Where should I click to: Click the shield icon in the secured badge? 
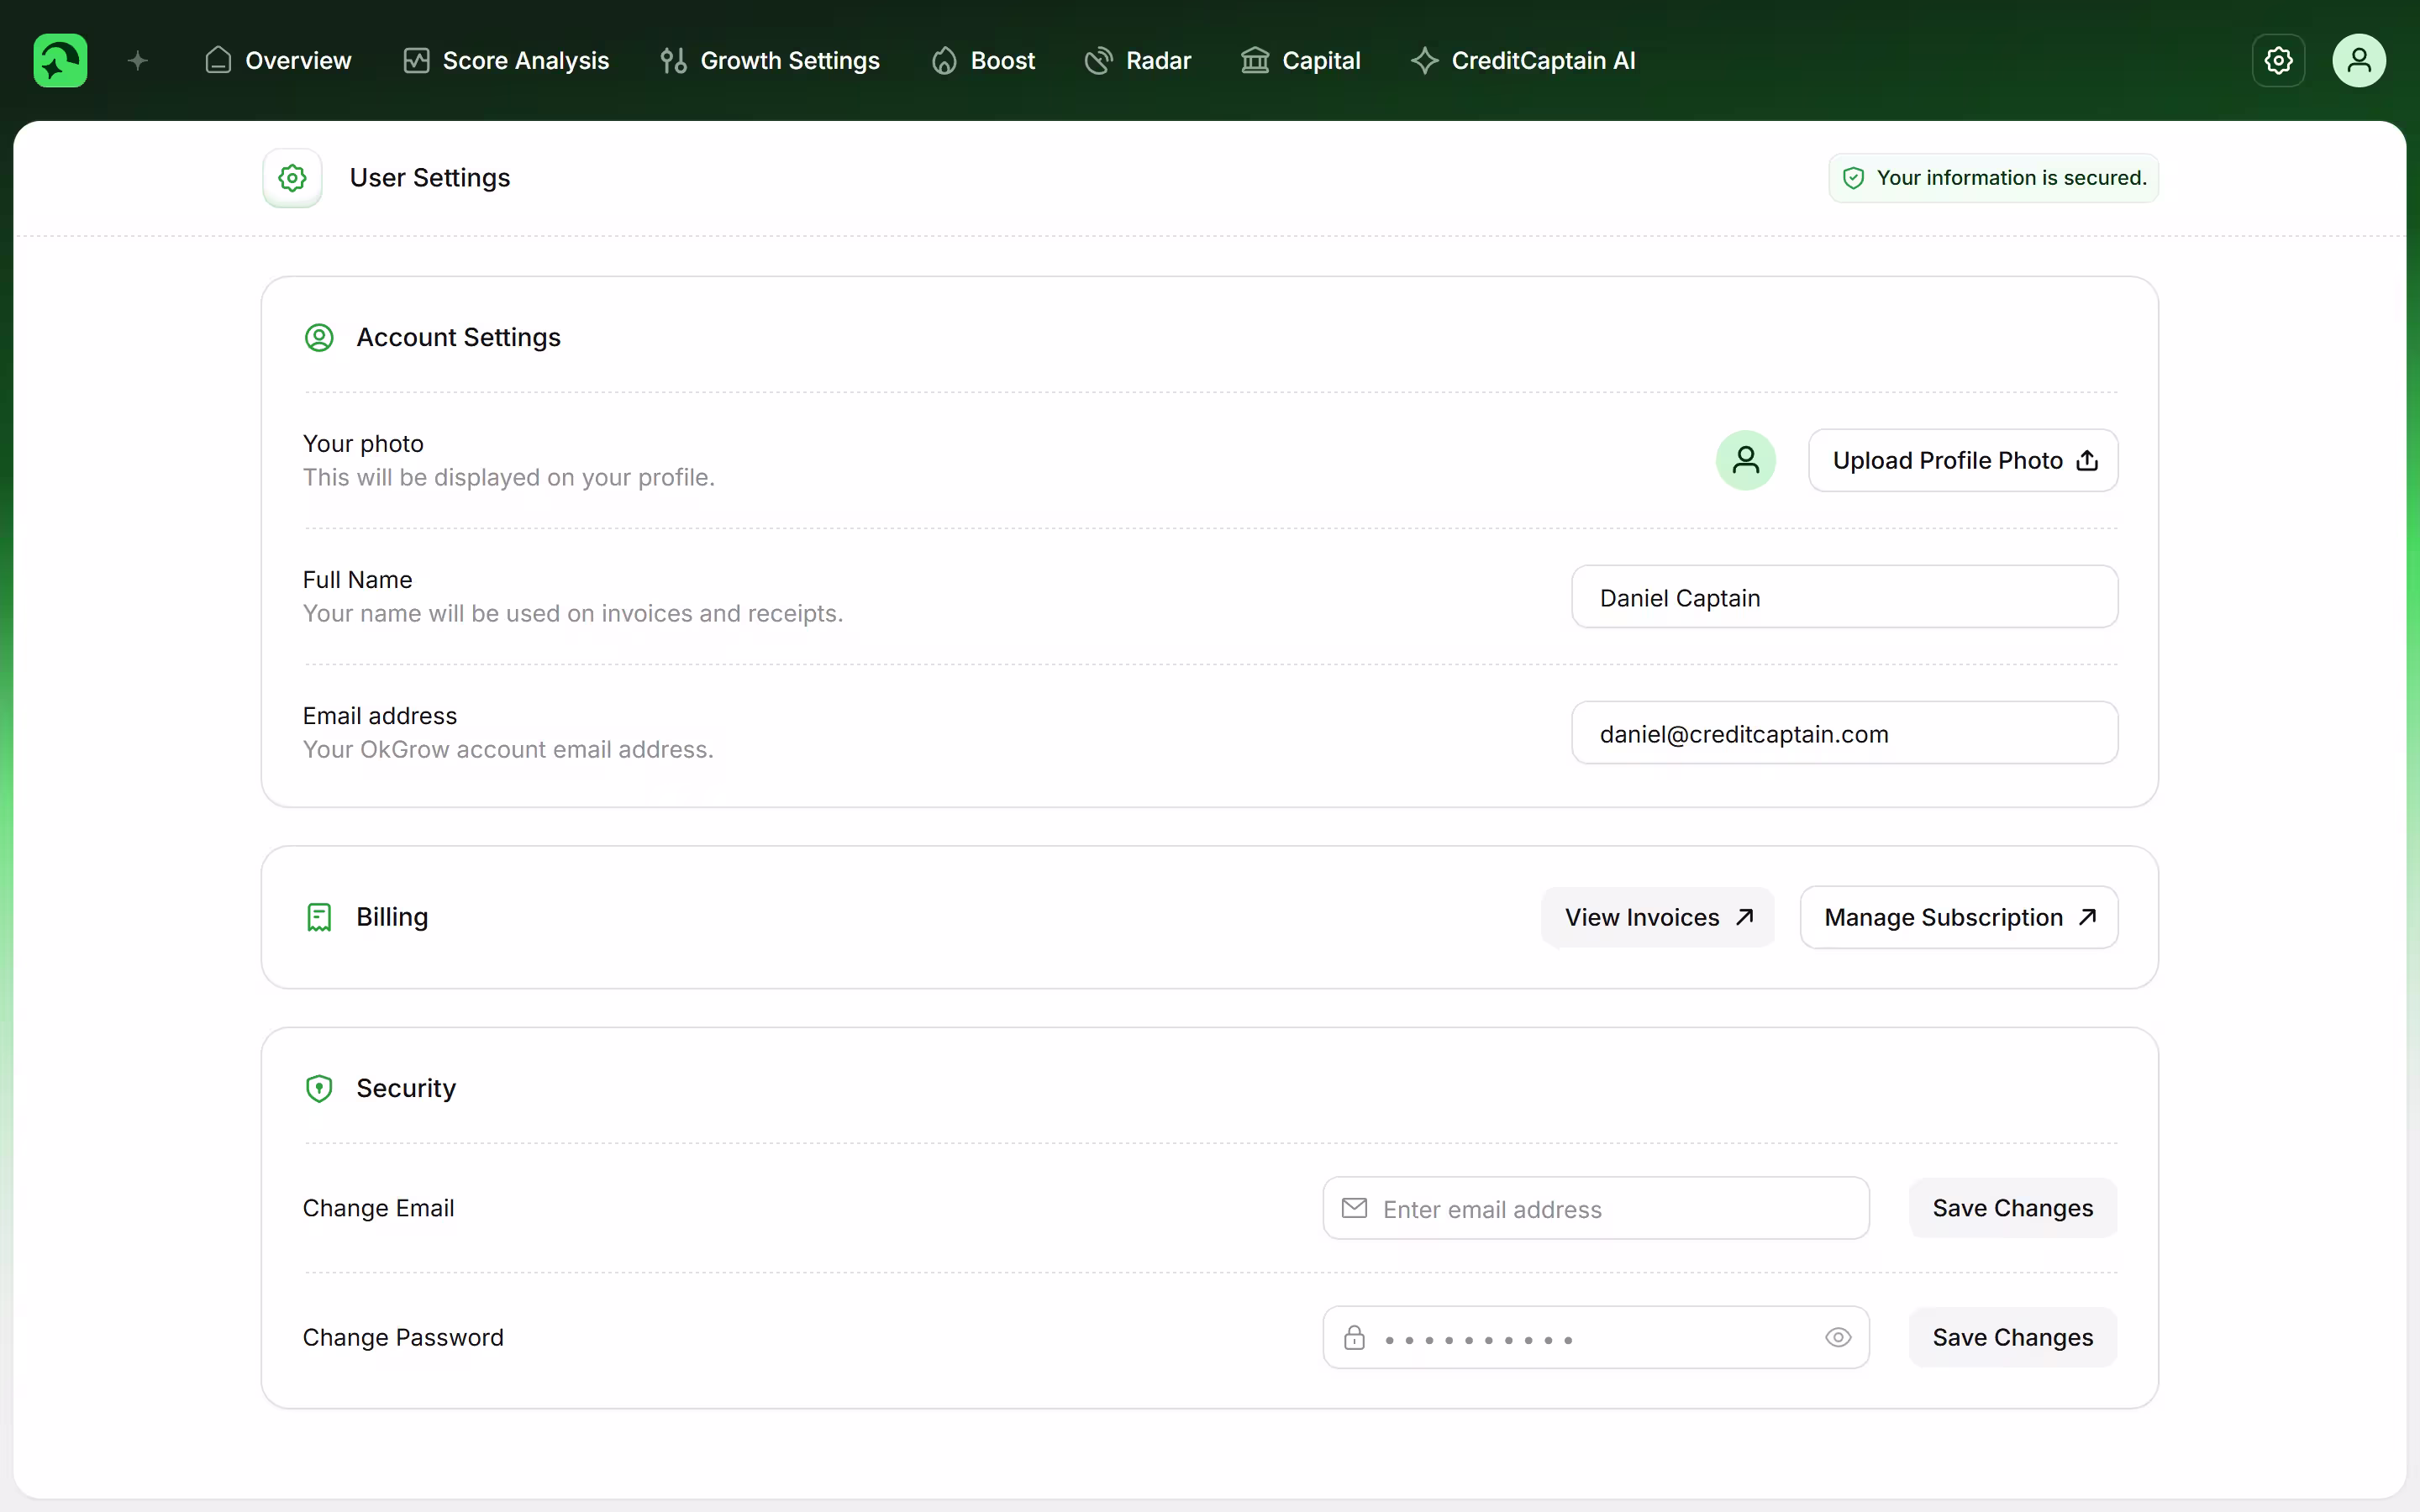click(1853, 178)
